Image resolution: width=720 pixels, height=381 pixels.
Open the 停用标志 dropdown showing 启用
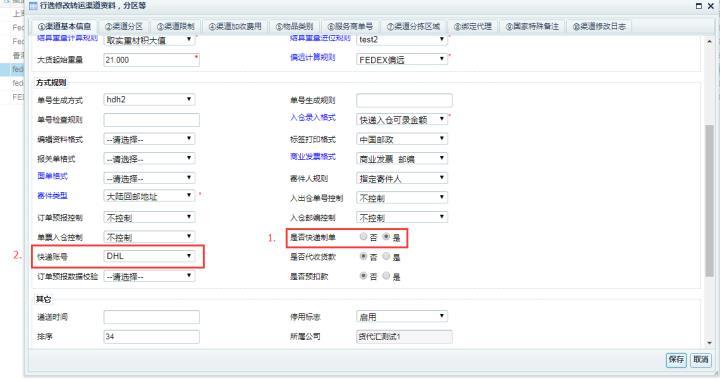401,316
